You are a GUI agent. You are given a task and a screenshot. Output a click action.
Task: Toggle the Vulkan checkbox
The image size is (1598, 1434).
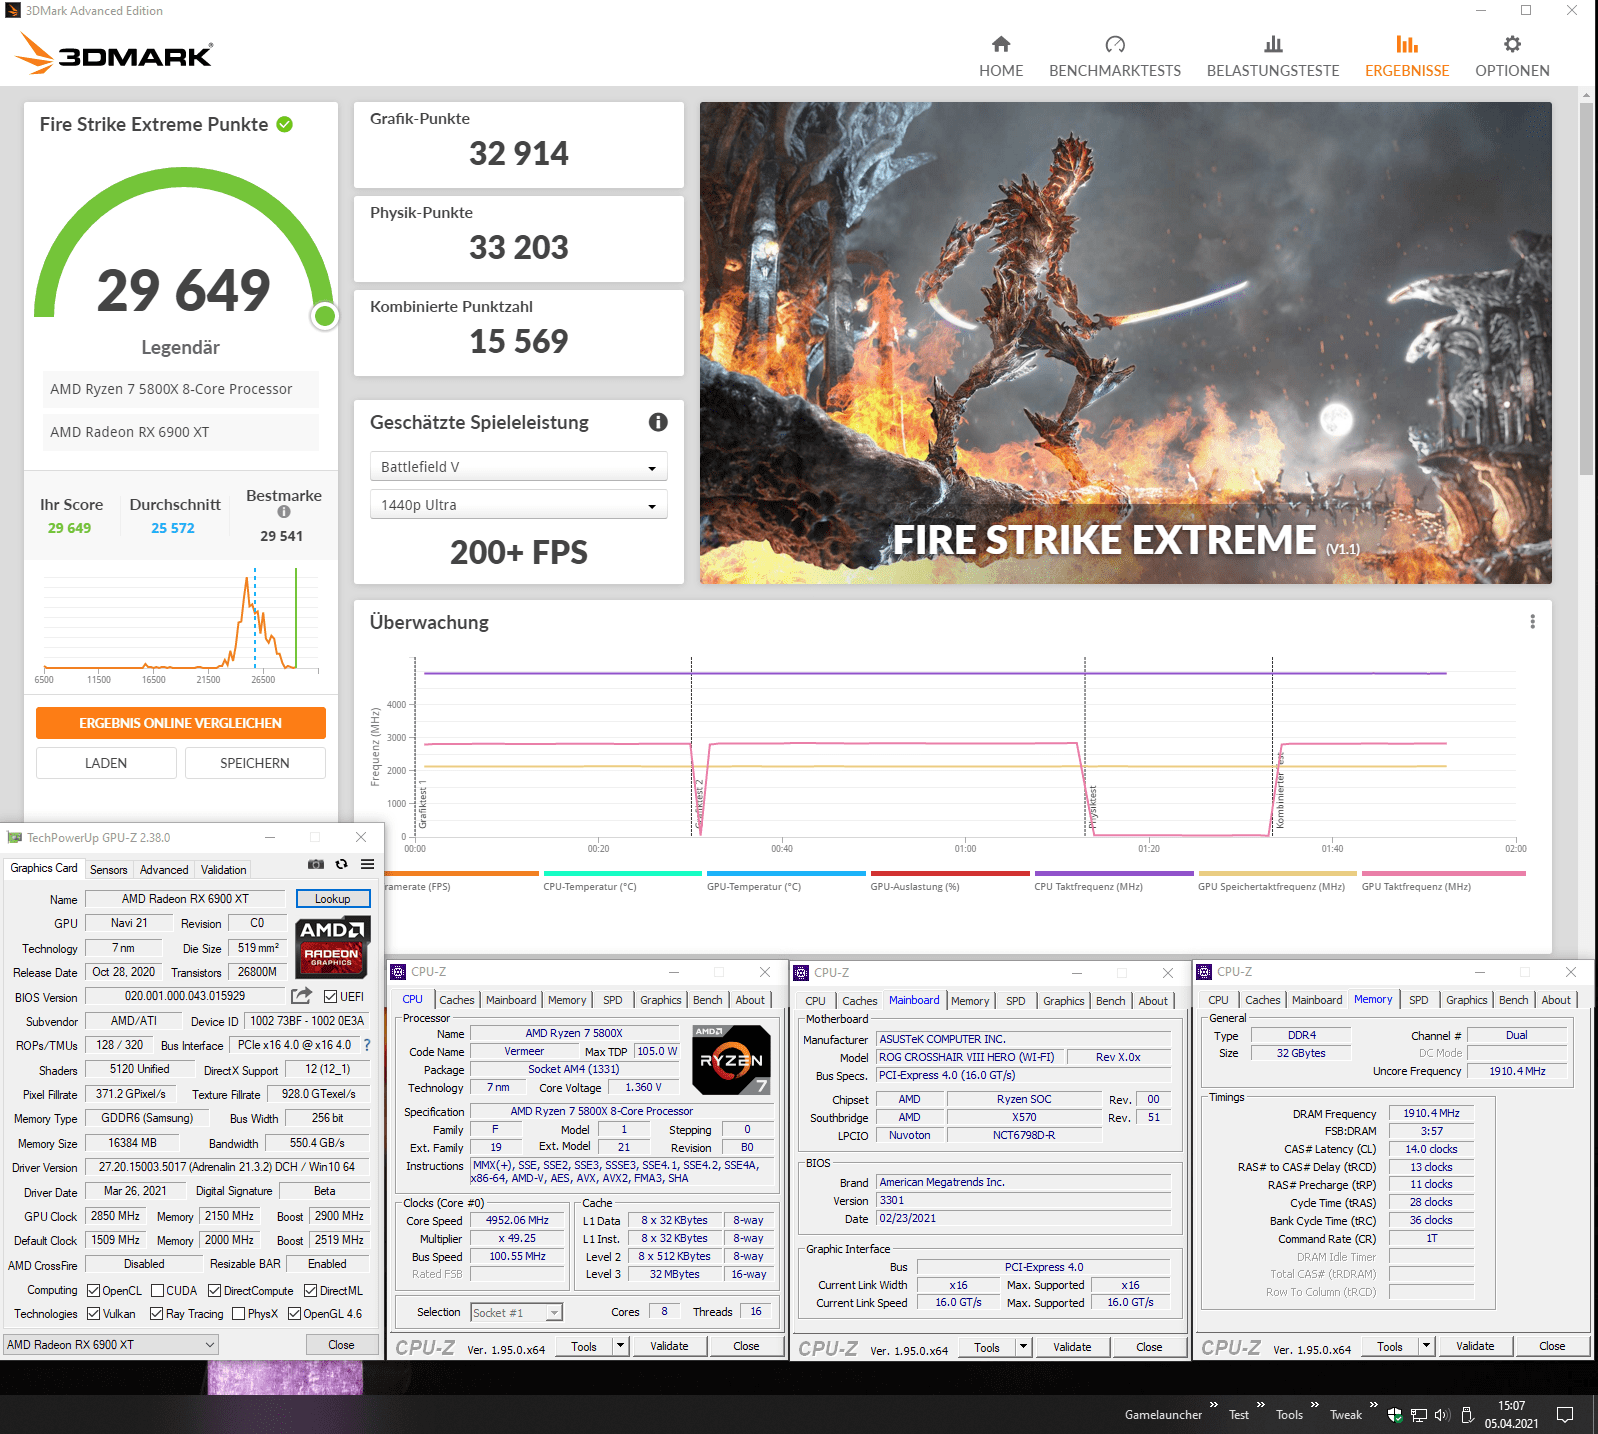[x=94, y=1314]
